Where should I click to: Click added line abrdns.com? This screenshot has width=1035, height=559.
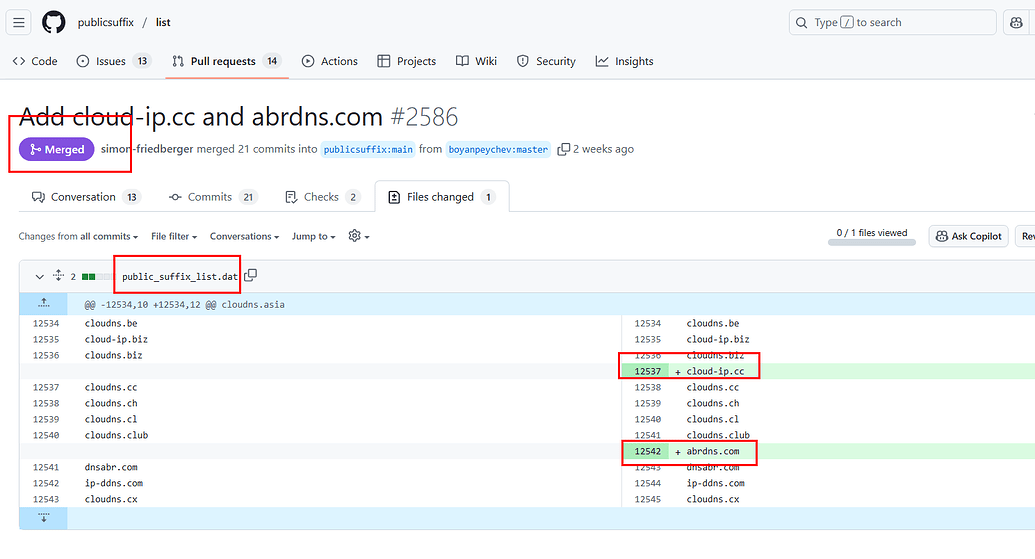click(x=713, y=451)
